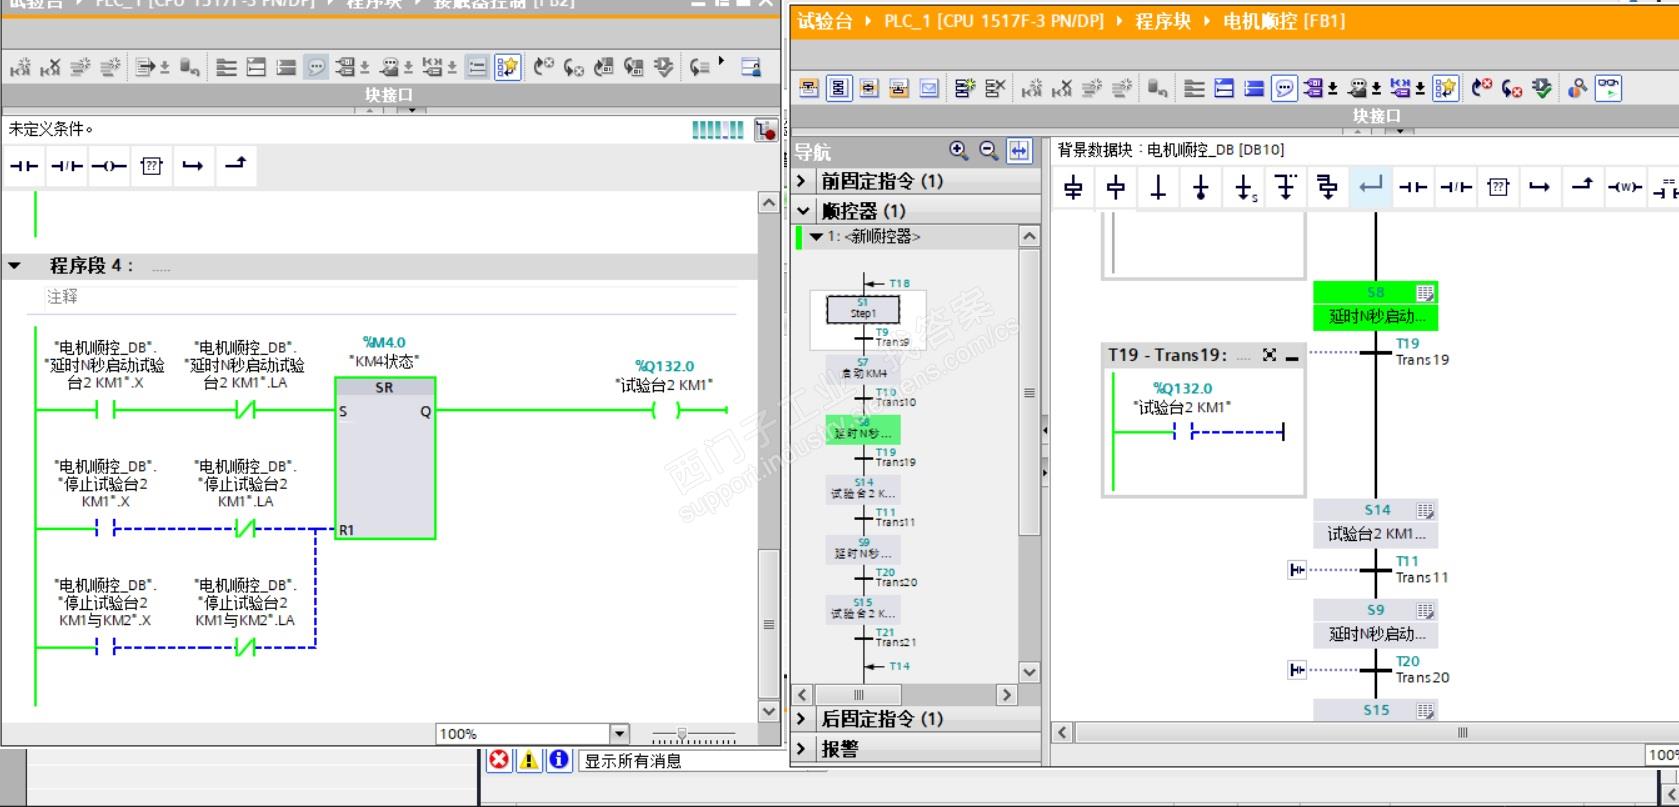Viewport: 1679px width, 807px height.
Task: Toggle favorites display in left editor toolbar
Action: (508, 67)
